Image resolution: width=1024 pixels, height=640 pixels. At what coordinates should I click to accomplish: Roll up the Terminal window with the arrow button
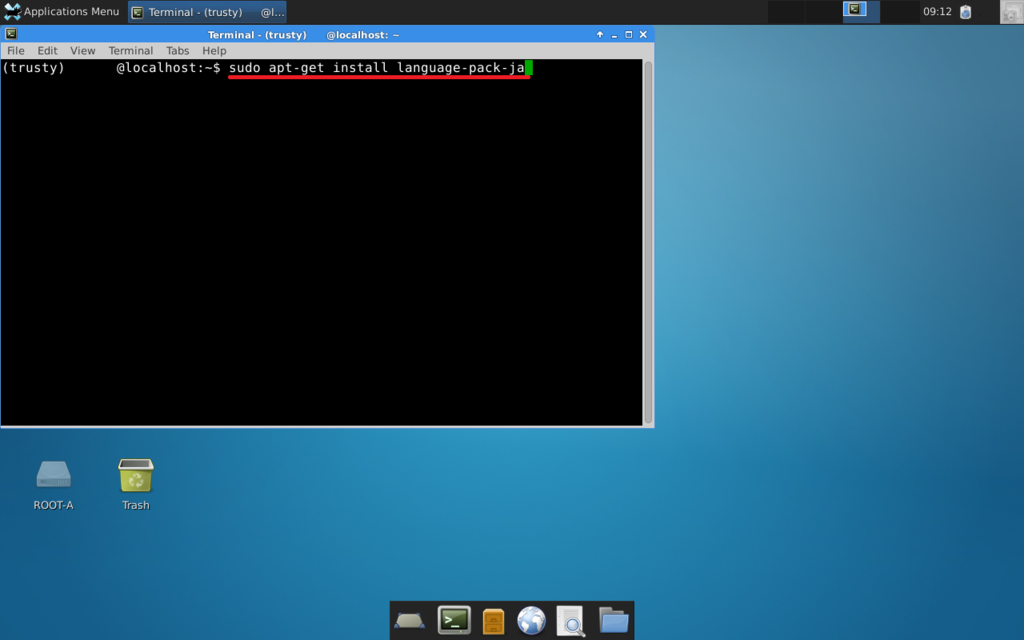pyautogui.click(x=600, y=35)
